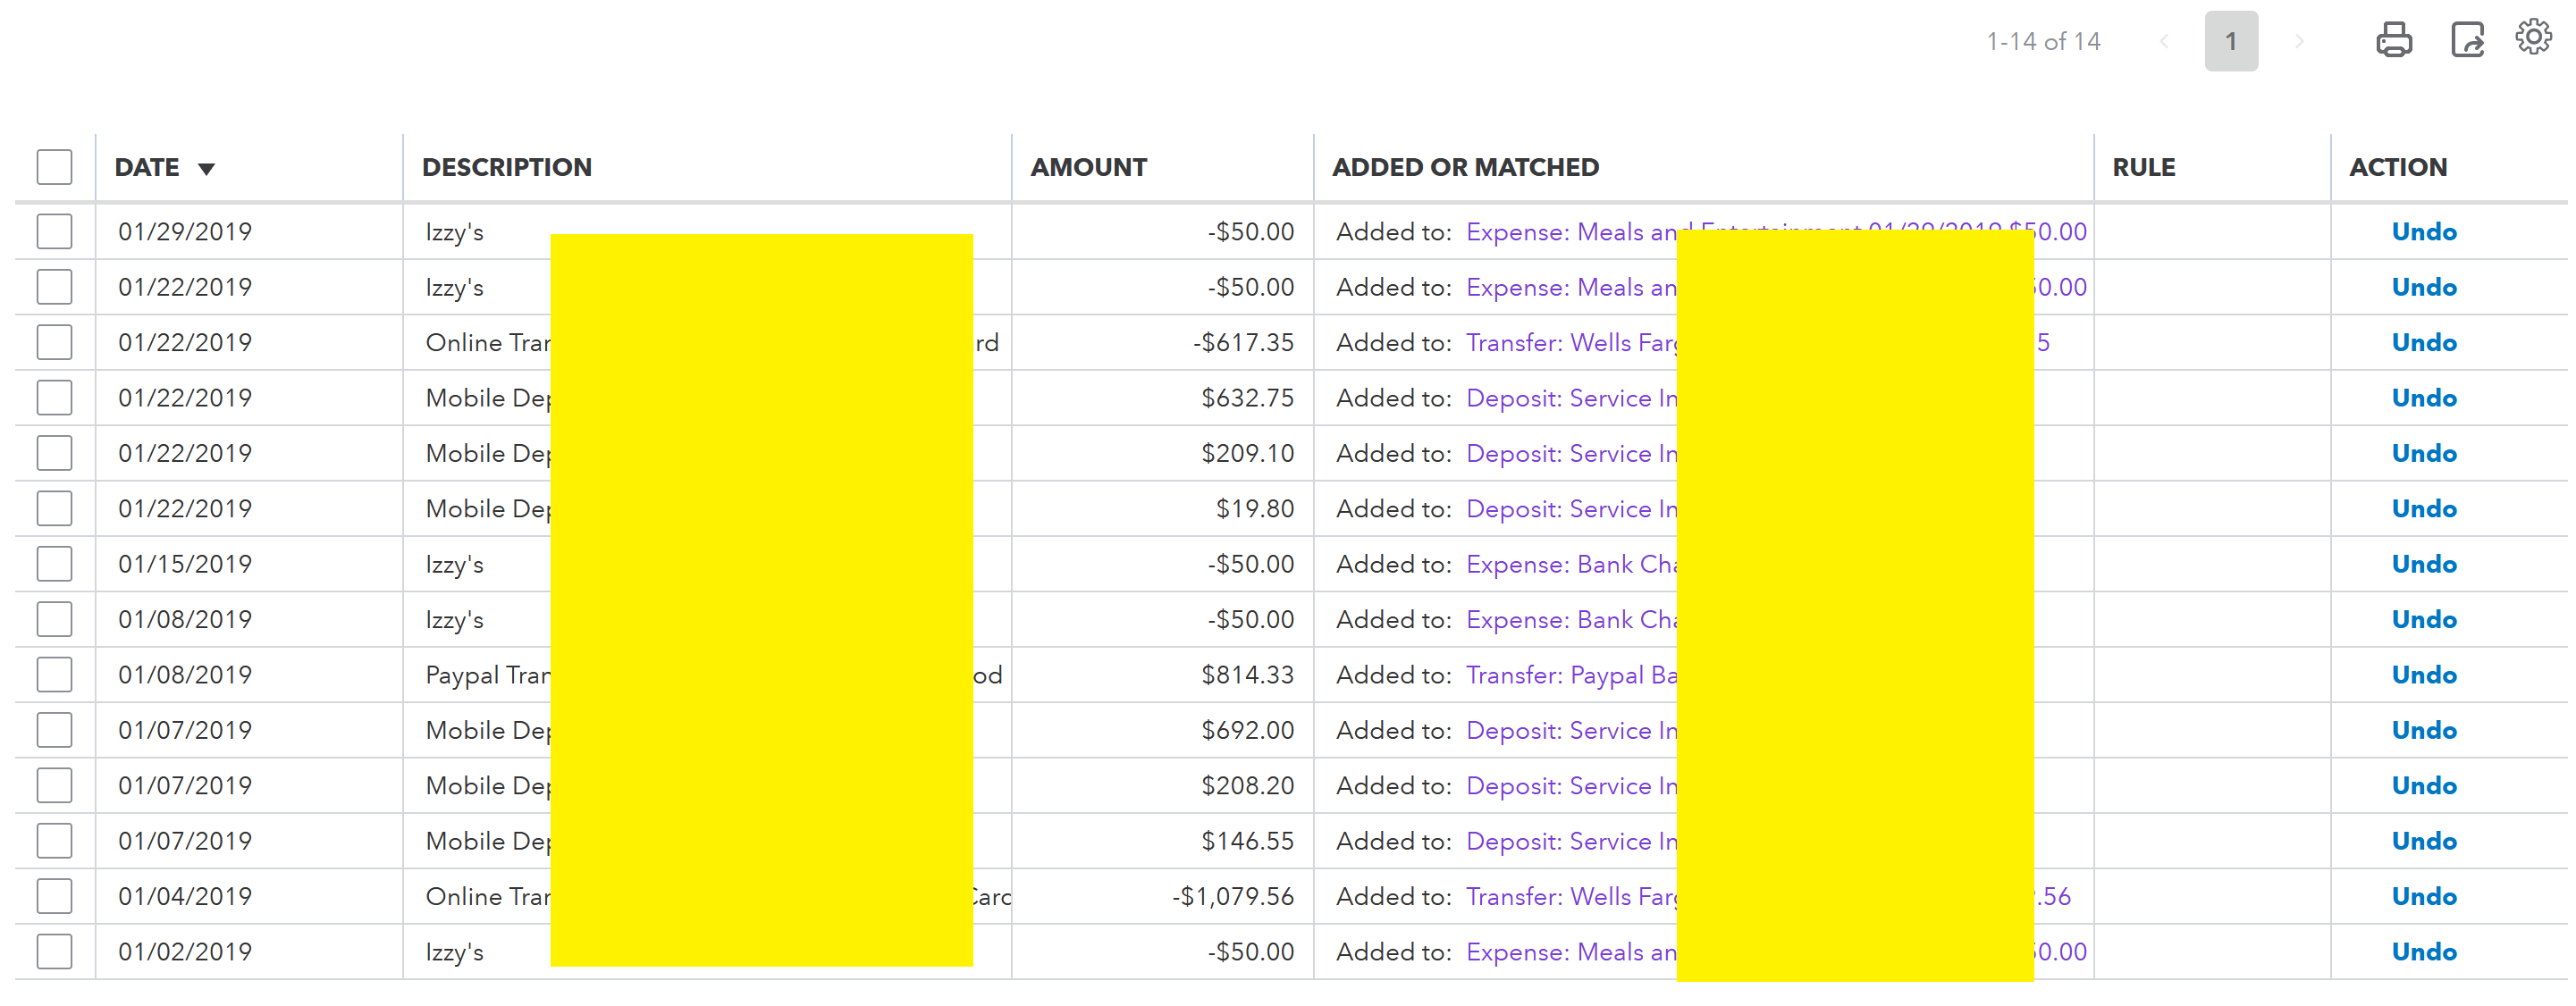Select checkbox for the $814.33 Paypal row
Image resolution: width=2576 pixels, height=1006 pixels.
(x=54, y=675)
